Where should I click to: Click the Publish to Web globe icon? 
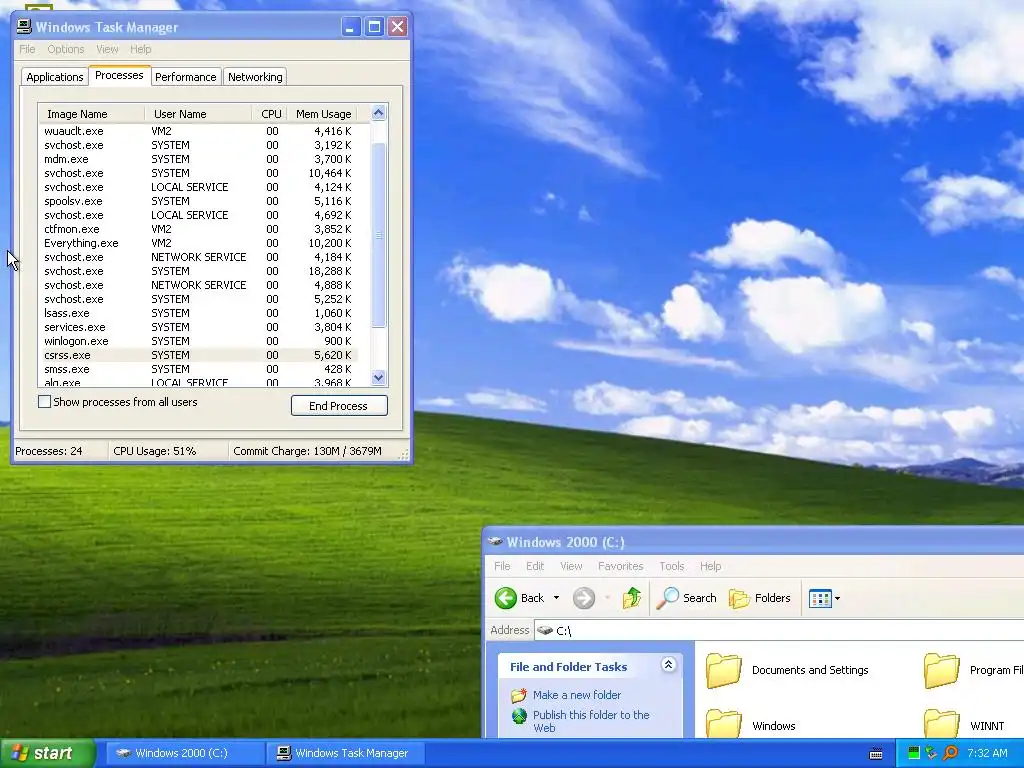click(519, 716)
